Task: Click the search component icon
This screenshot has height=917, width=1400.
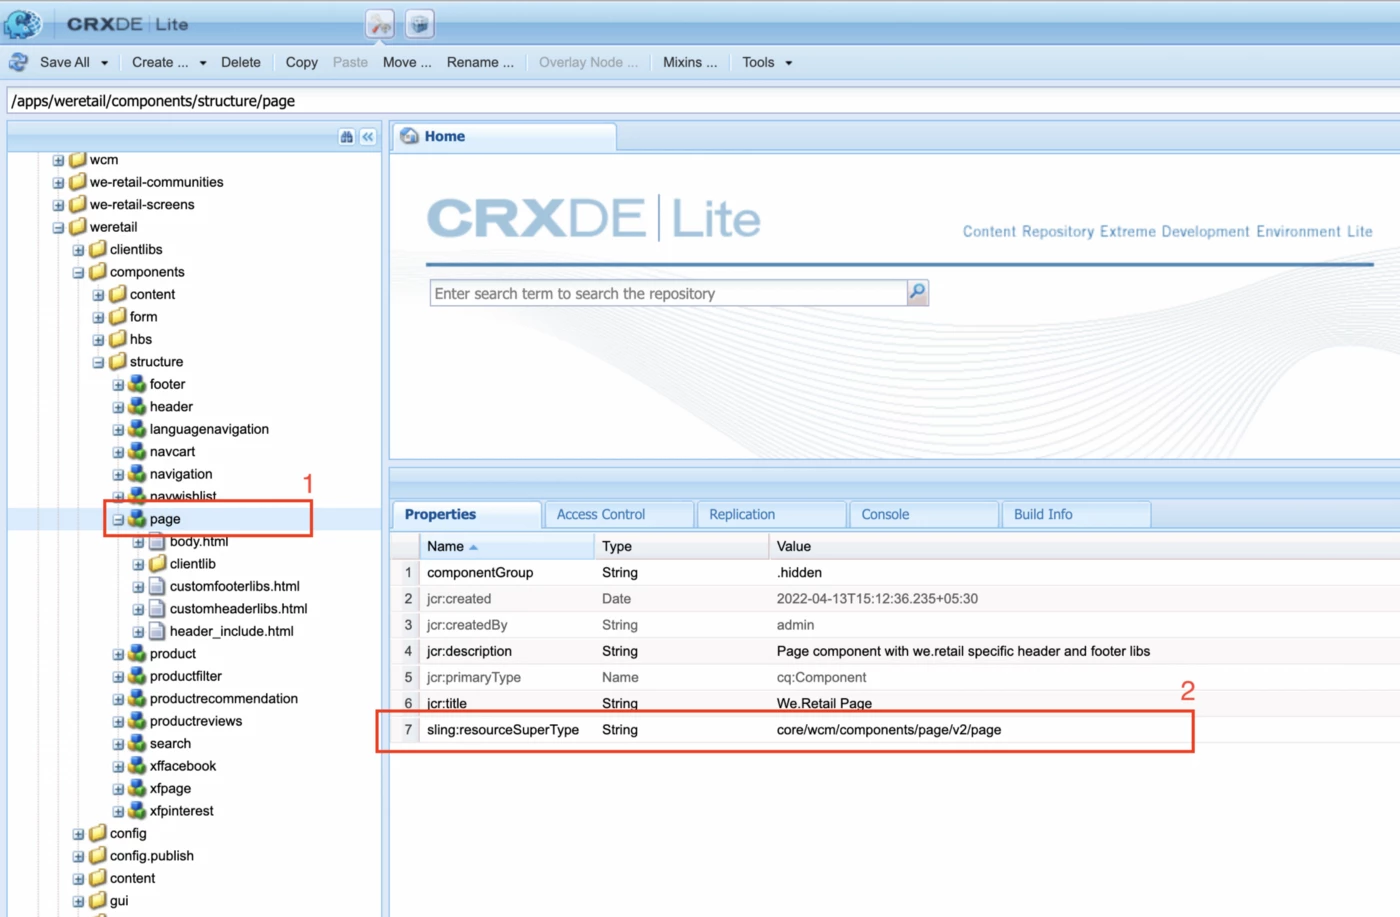Action: (137, 744)
